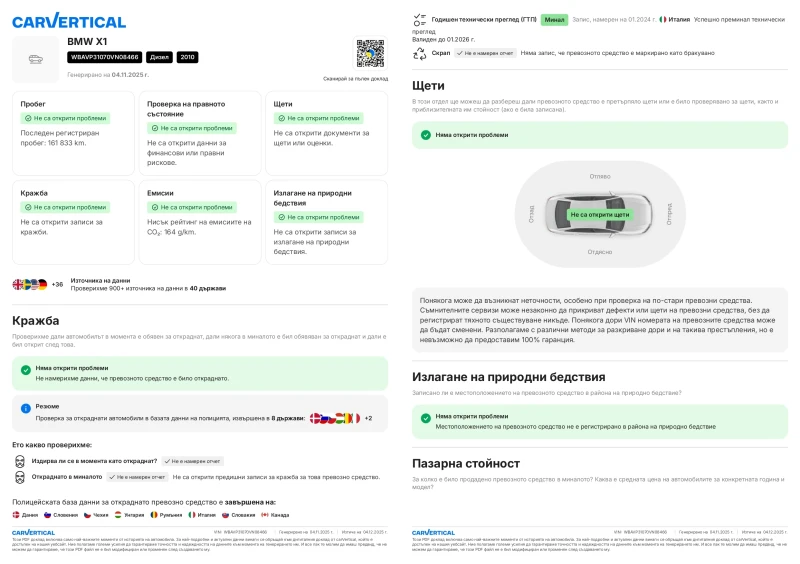Click green checkmark in Щети section banner
The height and width of the screenshot is (564, 800).
pos(426,135)
